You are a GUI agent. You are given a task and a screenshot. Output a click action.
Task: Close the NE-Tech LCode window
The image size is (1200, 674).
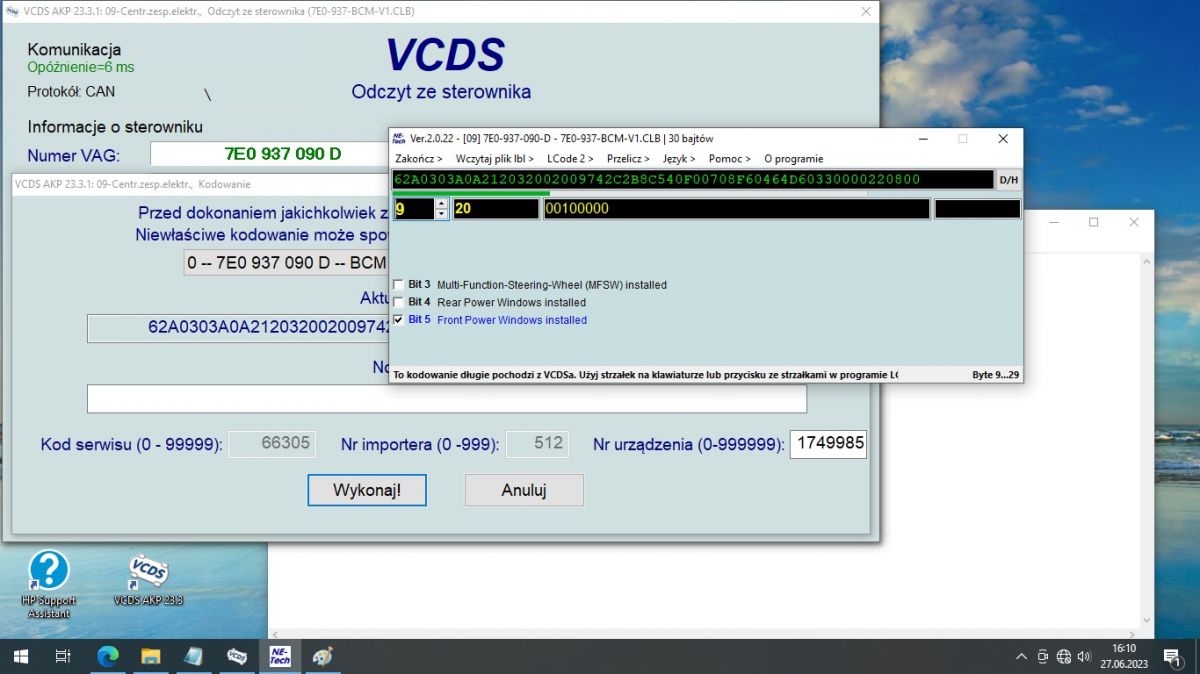(x=1002, y=138)
